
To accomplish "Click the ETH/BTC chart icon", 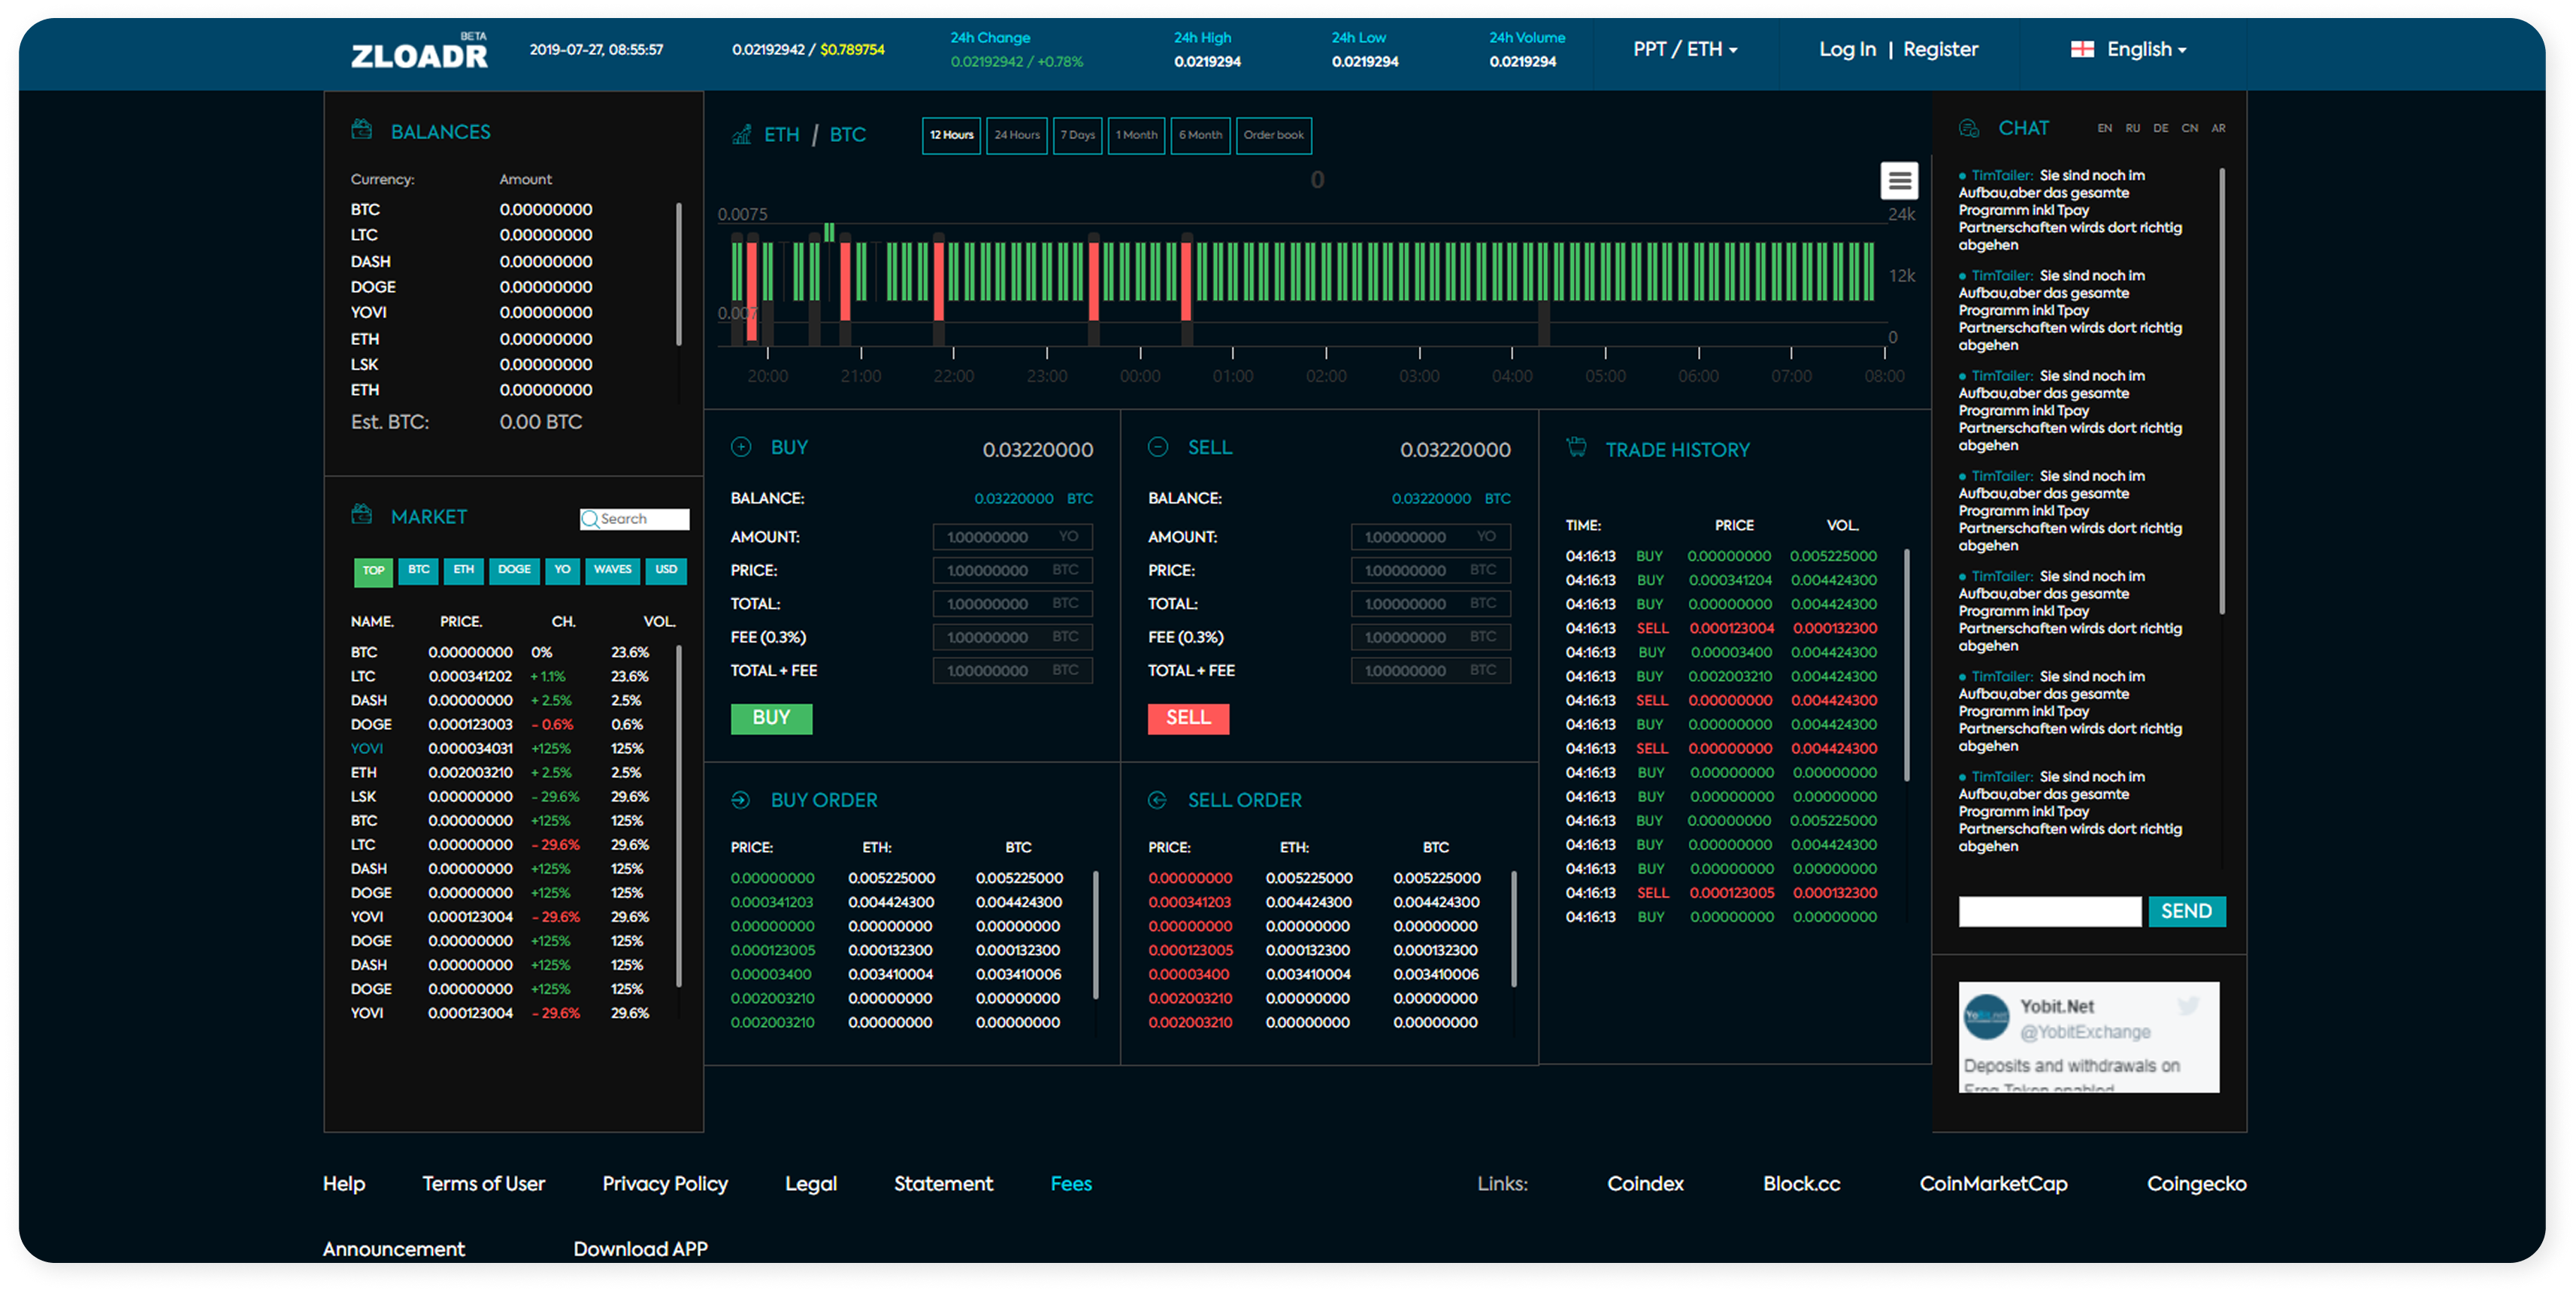I will (741, 134).
